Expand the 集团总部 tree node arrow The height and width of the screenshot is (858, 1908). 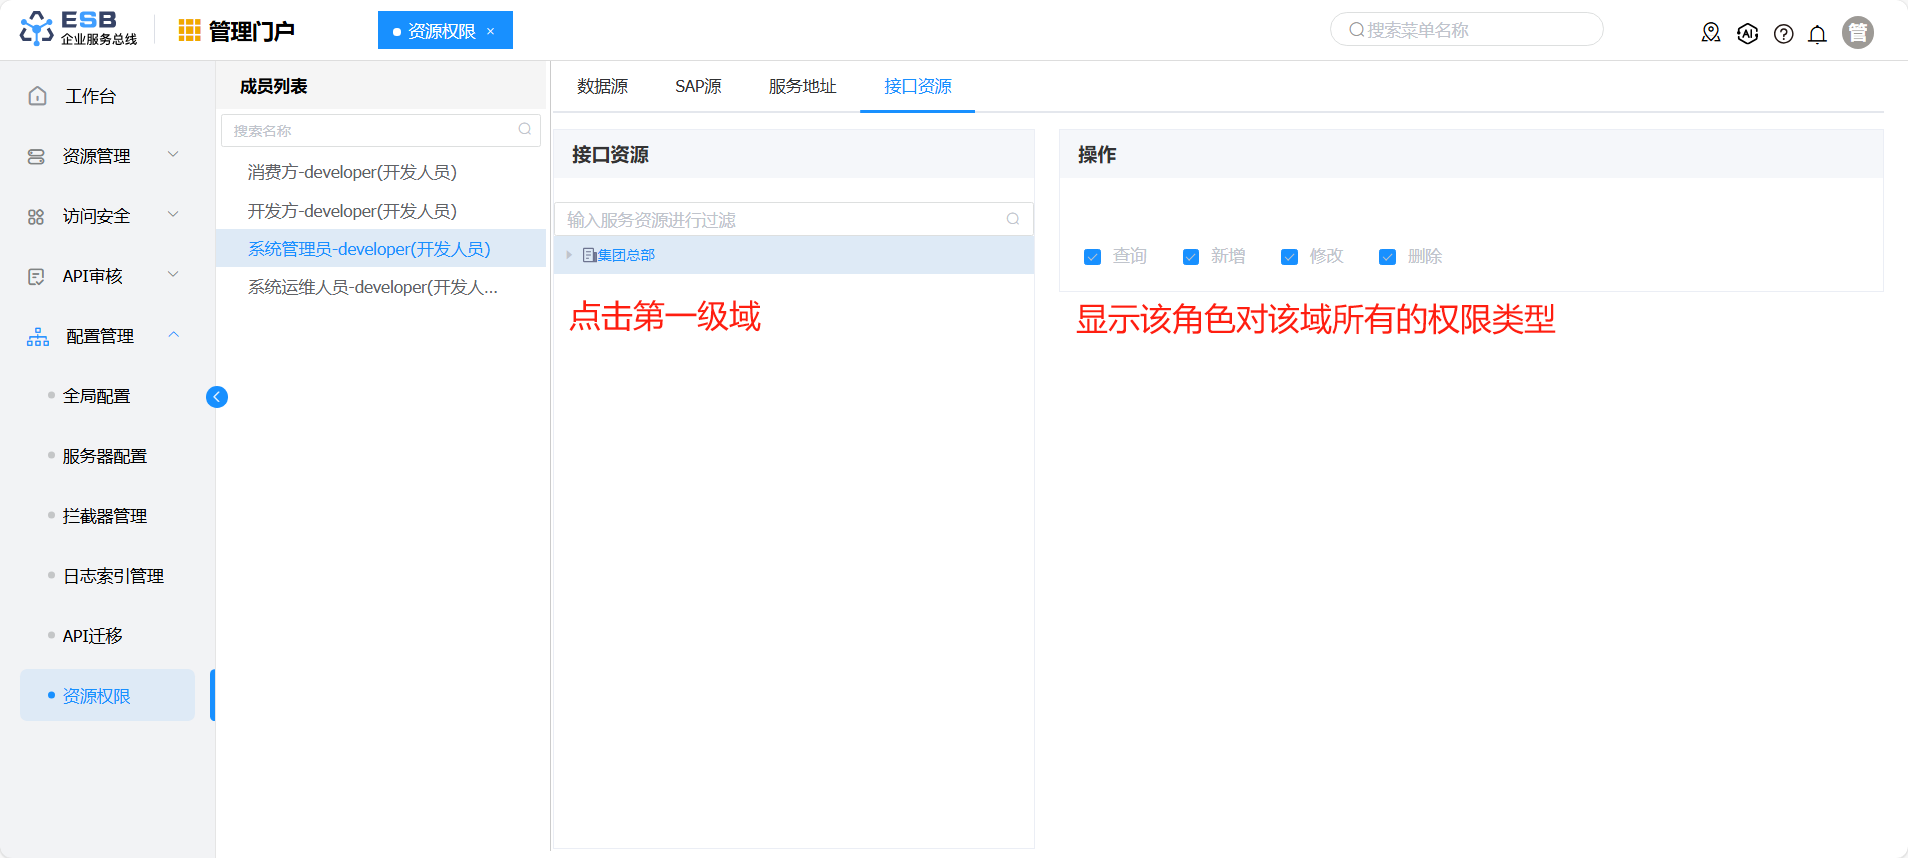pos(569,255)
